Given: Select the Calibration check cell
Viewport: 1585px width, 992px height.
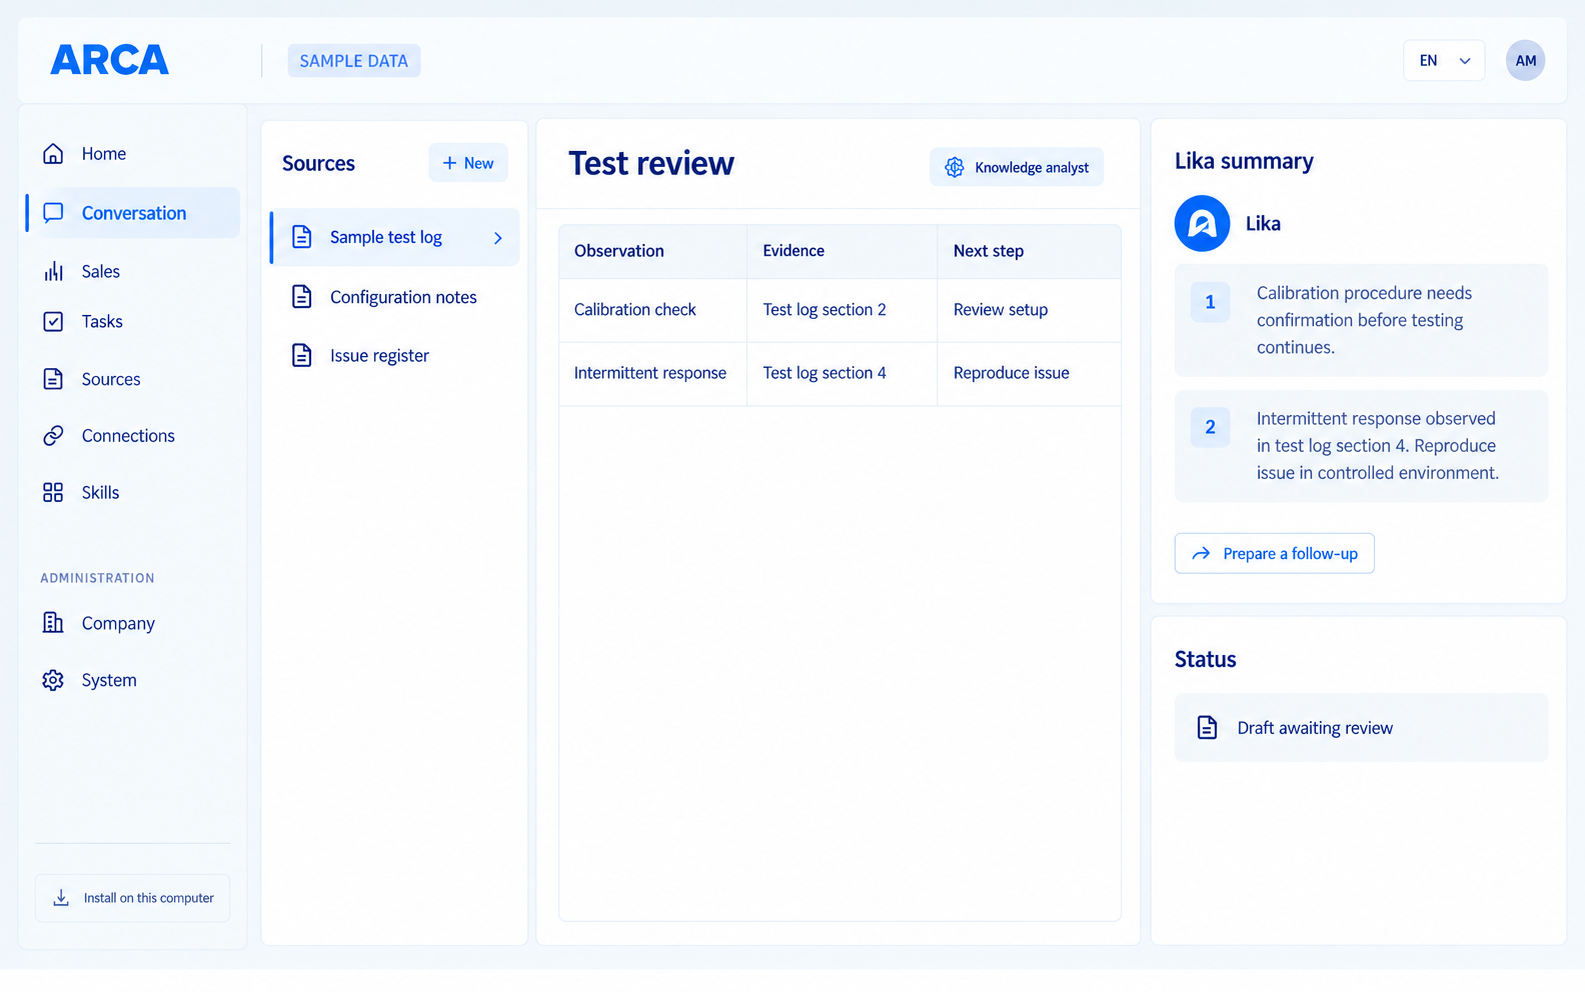Looking at the screenshot, I should pos(653,310).
